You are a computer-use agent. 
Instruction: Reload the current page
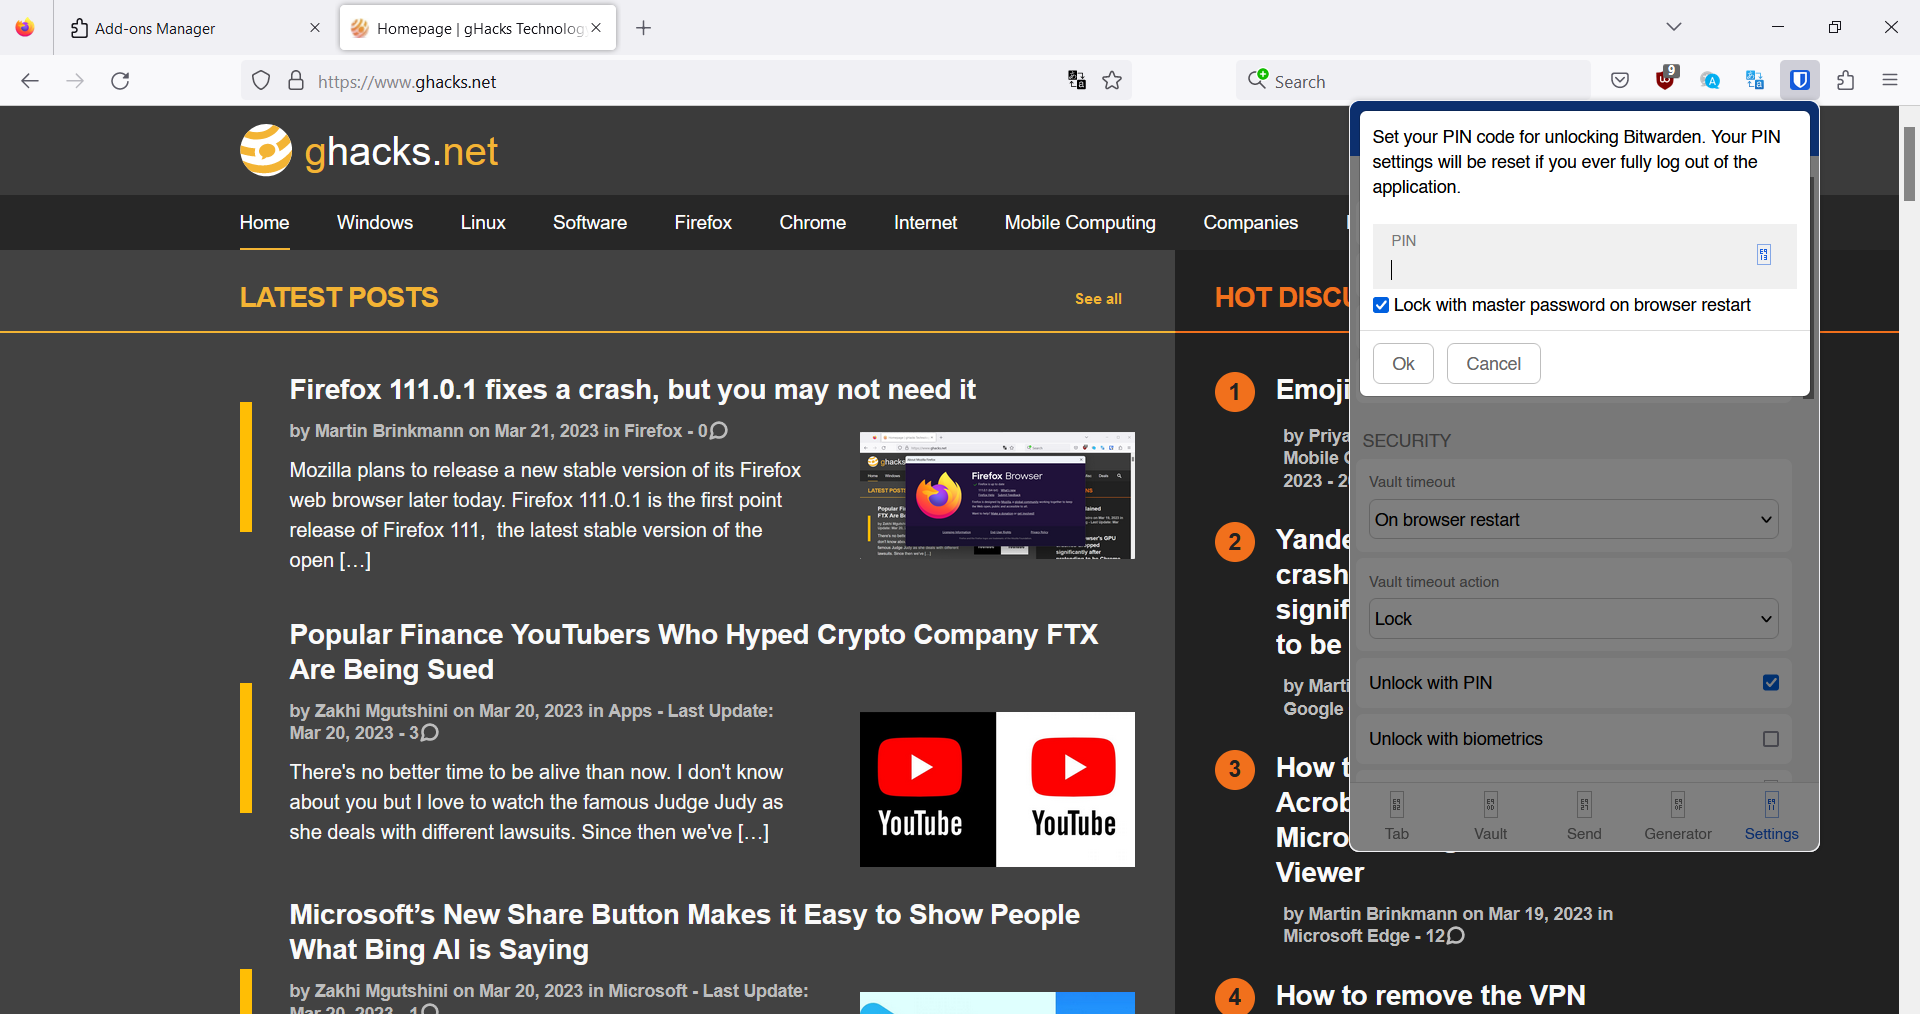click(x=120, y=81)
